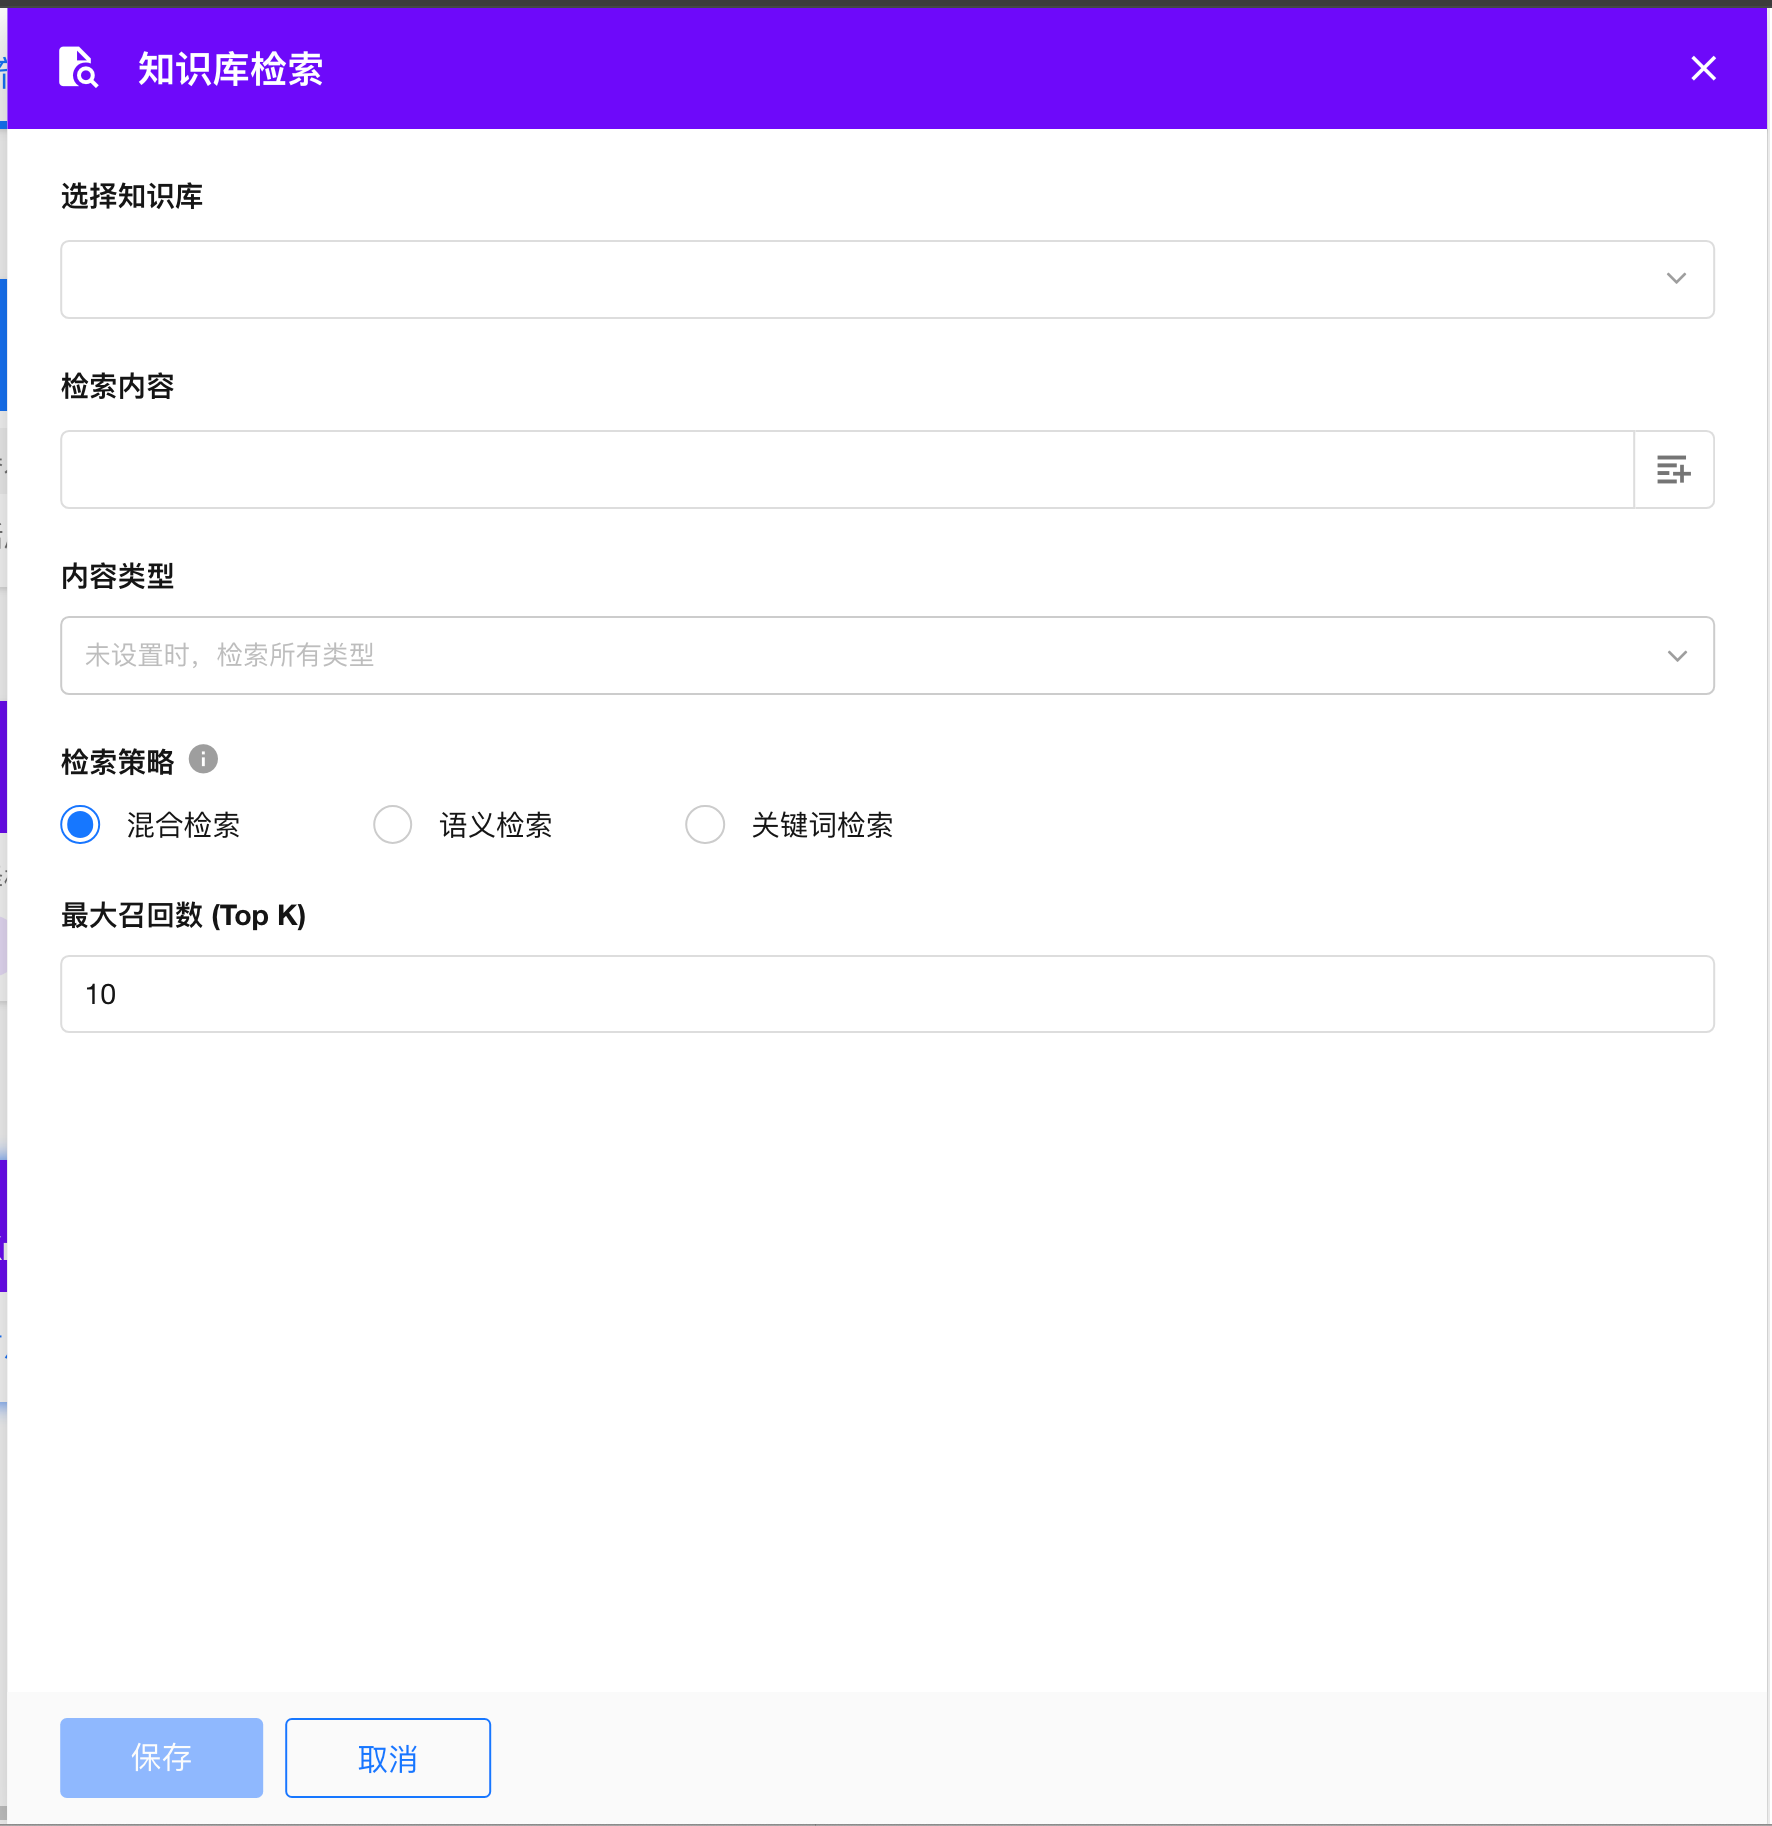Click the 检索内容 field label
This screenshot has height=1826, width=1772.
pyautogui.click(x=117, y=386)
